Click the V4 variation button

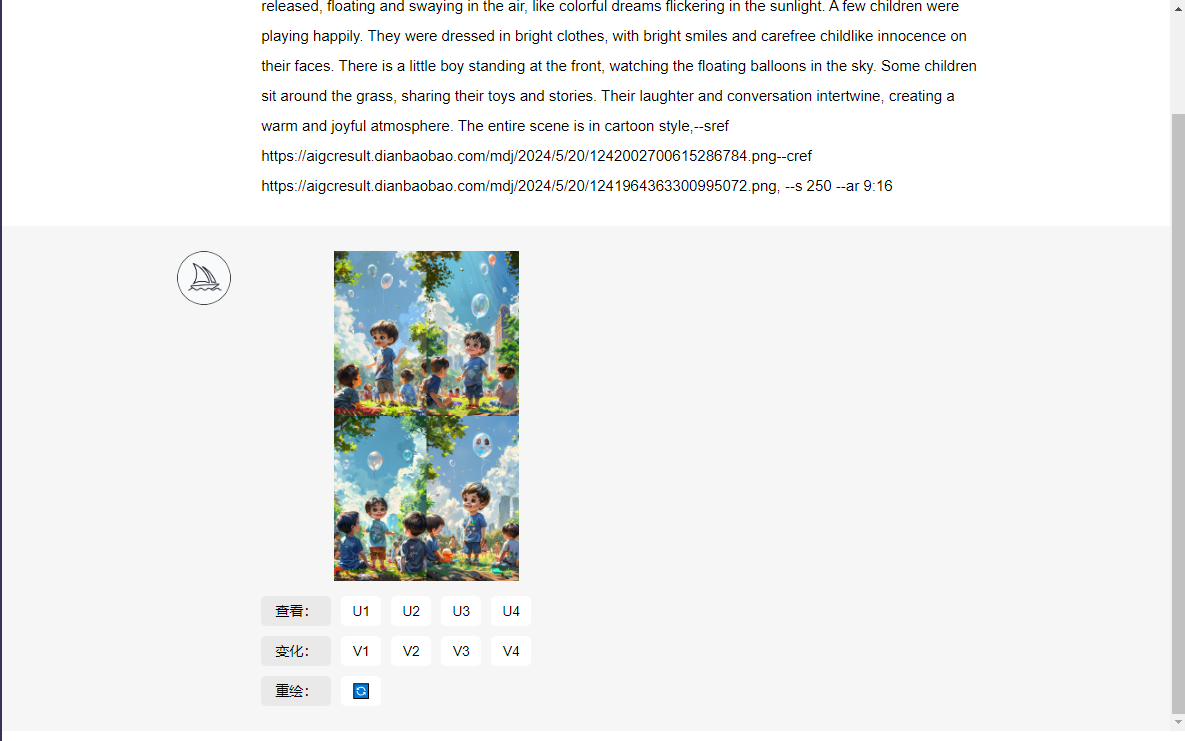click(511, 651)
